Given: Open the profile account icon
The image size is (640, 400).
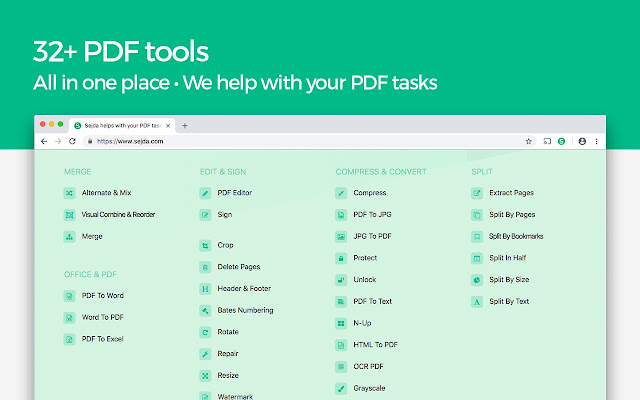Looking at the screenshot, I should [582, 141].
